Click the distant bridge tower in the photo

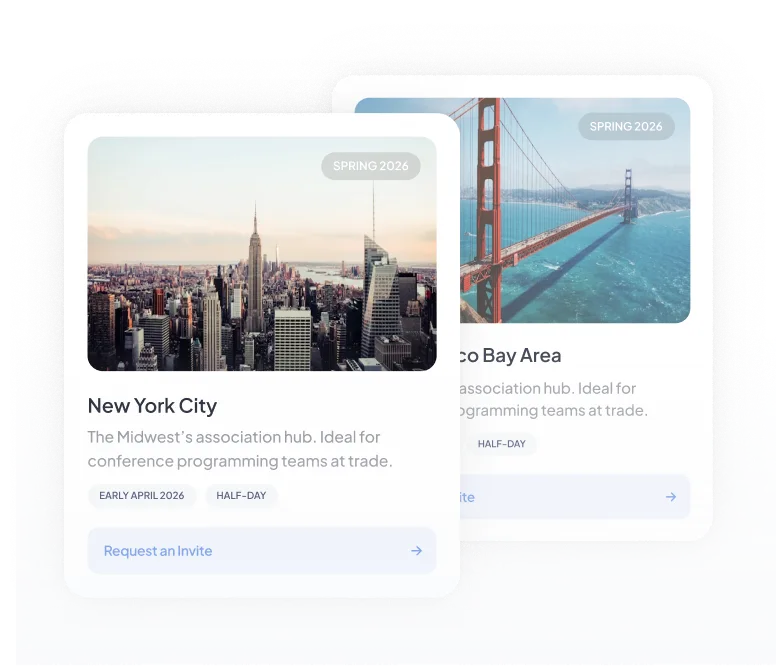click(x=629, y=195)
